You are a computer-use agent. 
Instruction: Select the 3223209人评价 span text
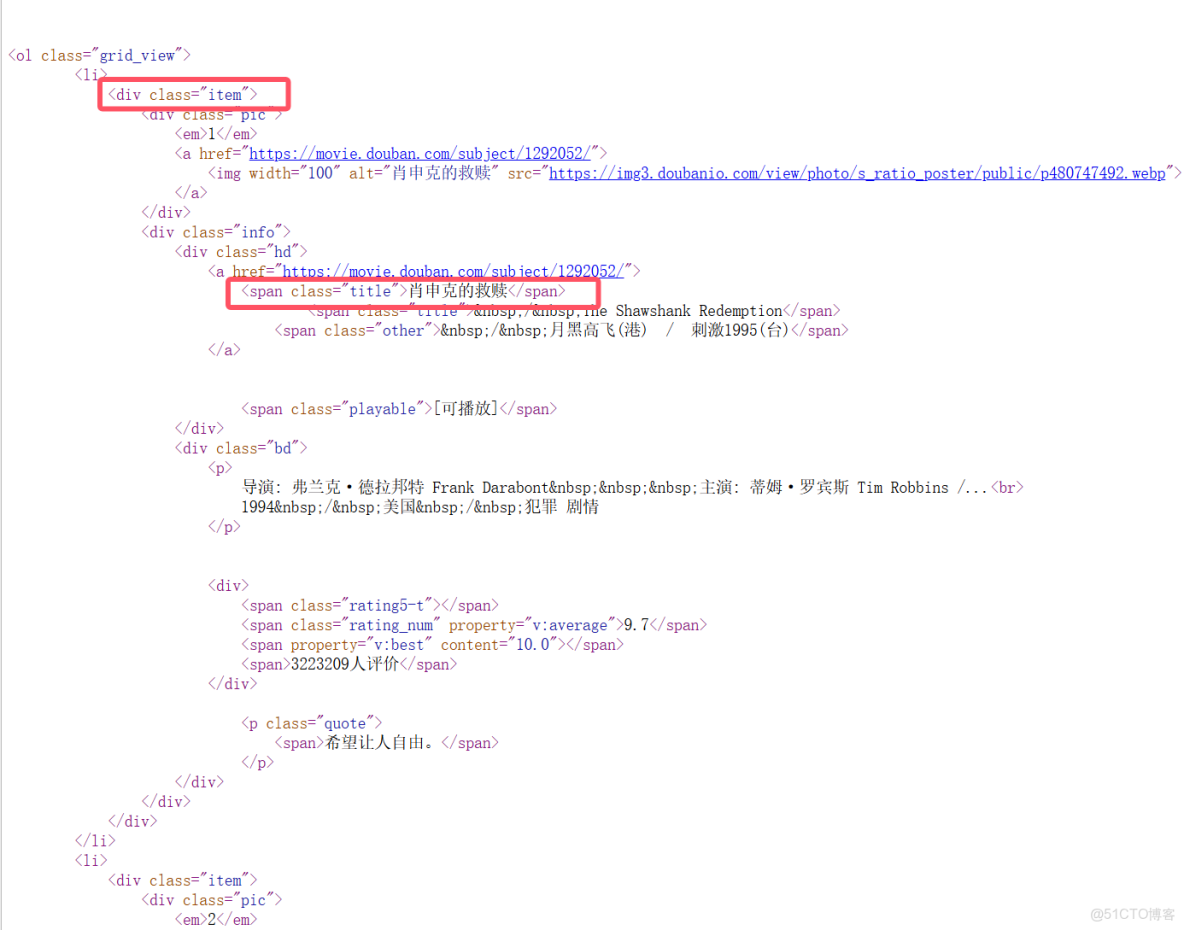click(x=345, y=664)
